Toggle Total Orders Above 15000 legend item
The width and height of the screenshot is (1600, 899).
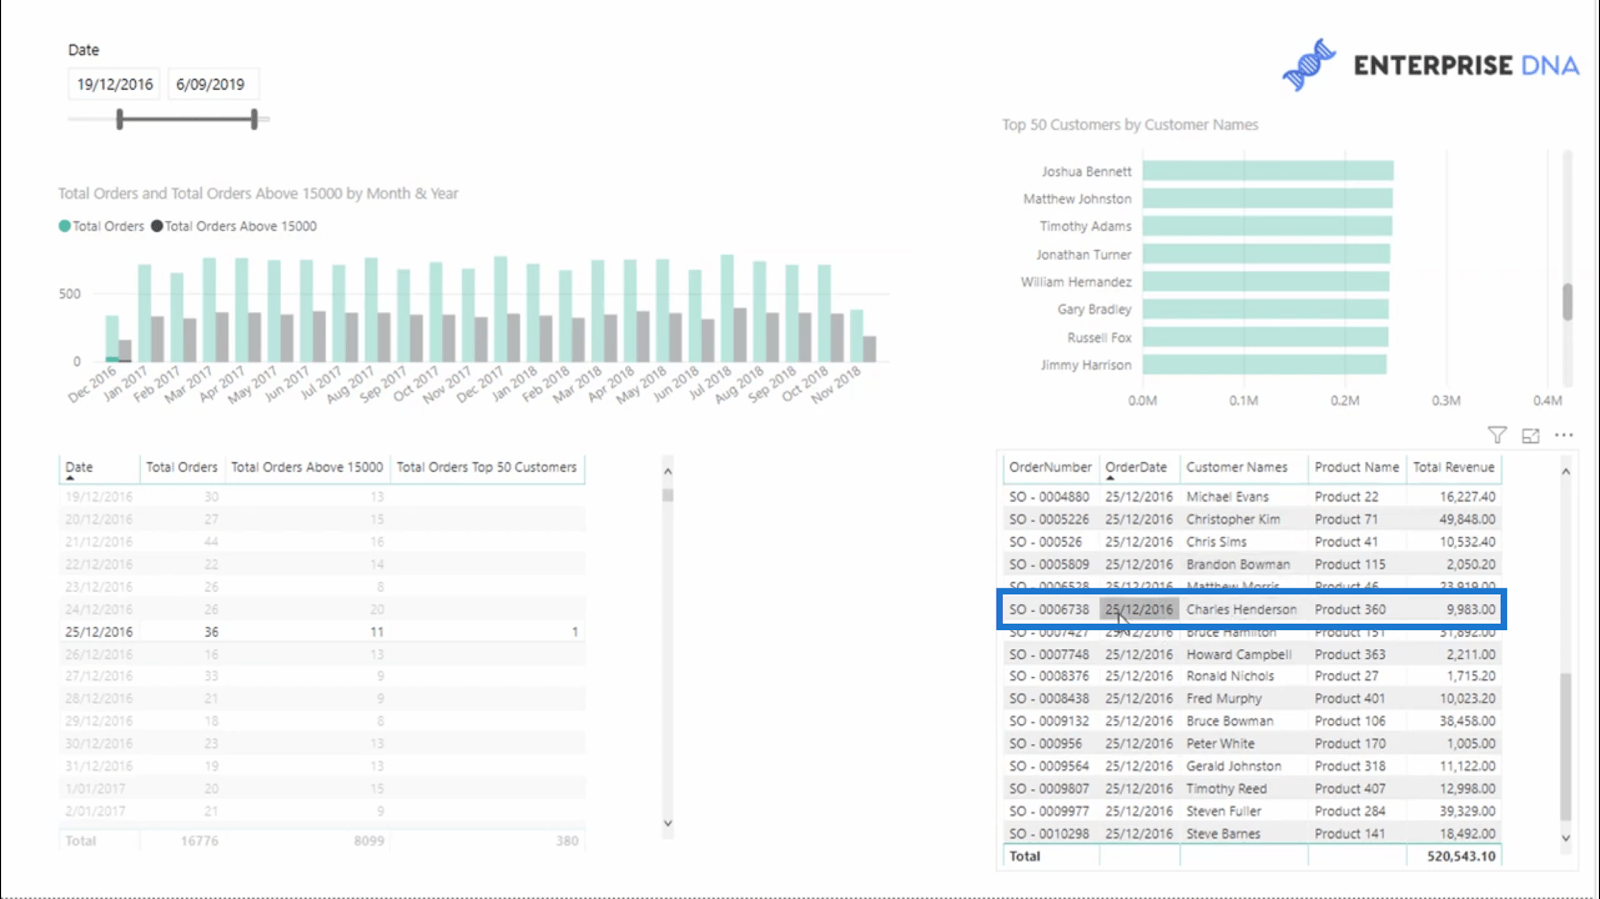[234, 226]
